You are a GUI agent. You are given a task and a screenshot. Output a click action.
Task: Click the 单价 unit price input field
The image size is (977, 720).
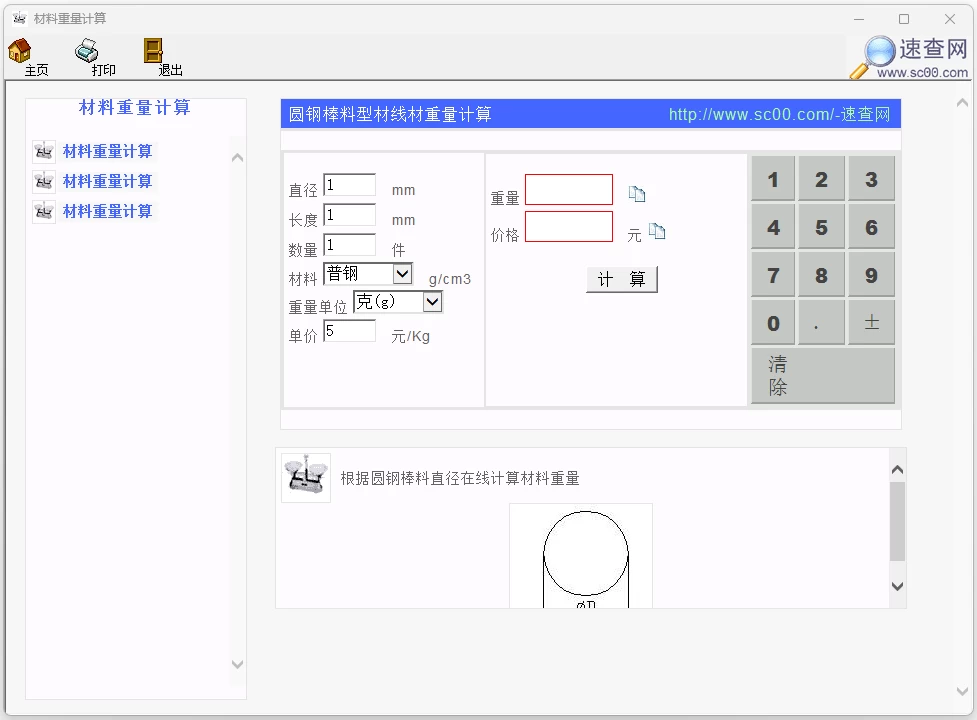(349, 331)
